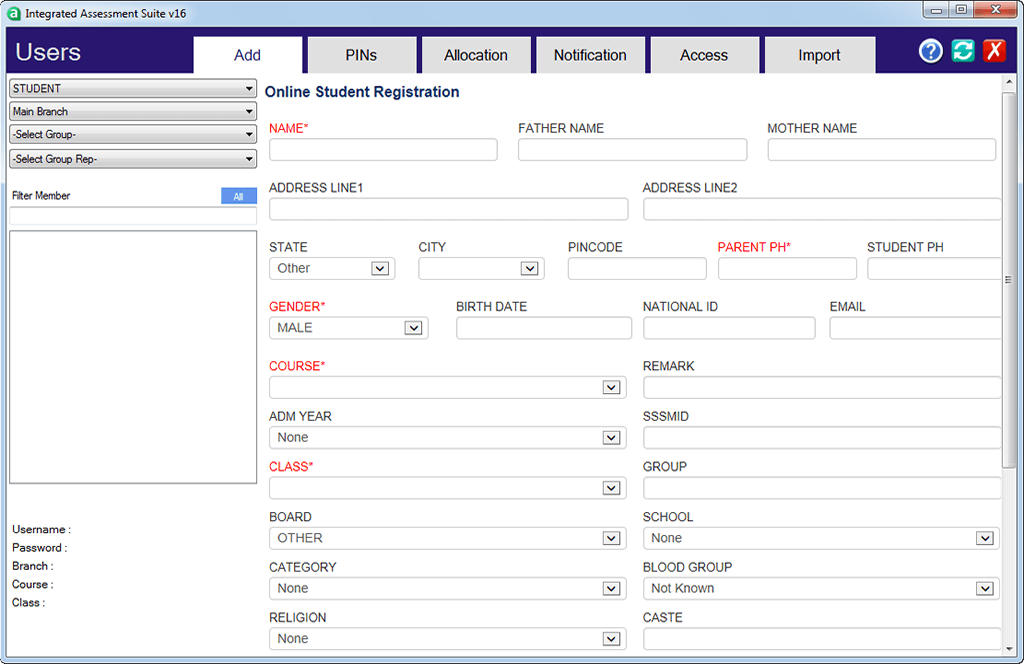Click the vertical scrollbar of the form
1024x664 pixels.
1009,280
